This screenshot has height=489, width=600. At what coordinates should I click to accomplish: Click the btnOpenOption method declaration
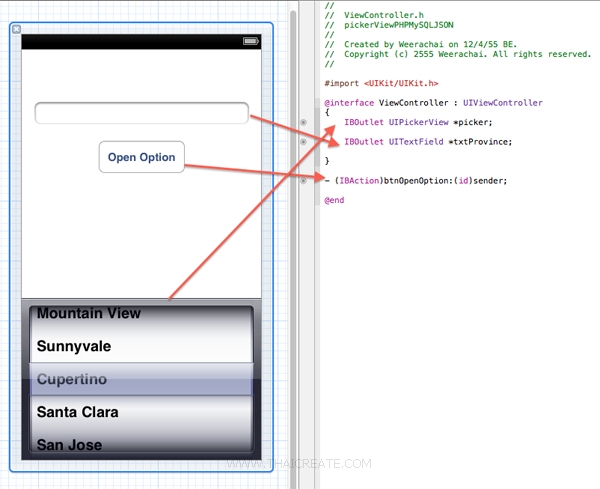[416, 181]
